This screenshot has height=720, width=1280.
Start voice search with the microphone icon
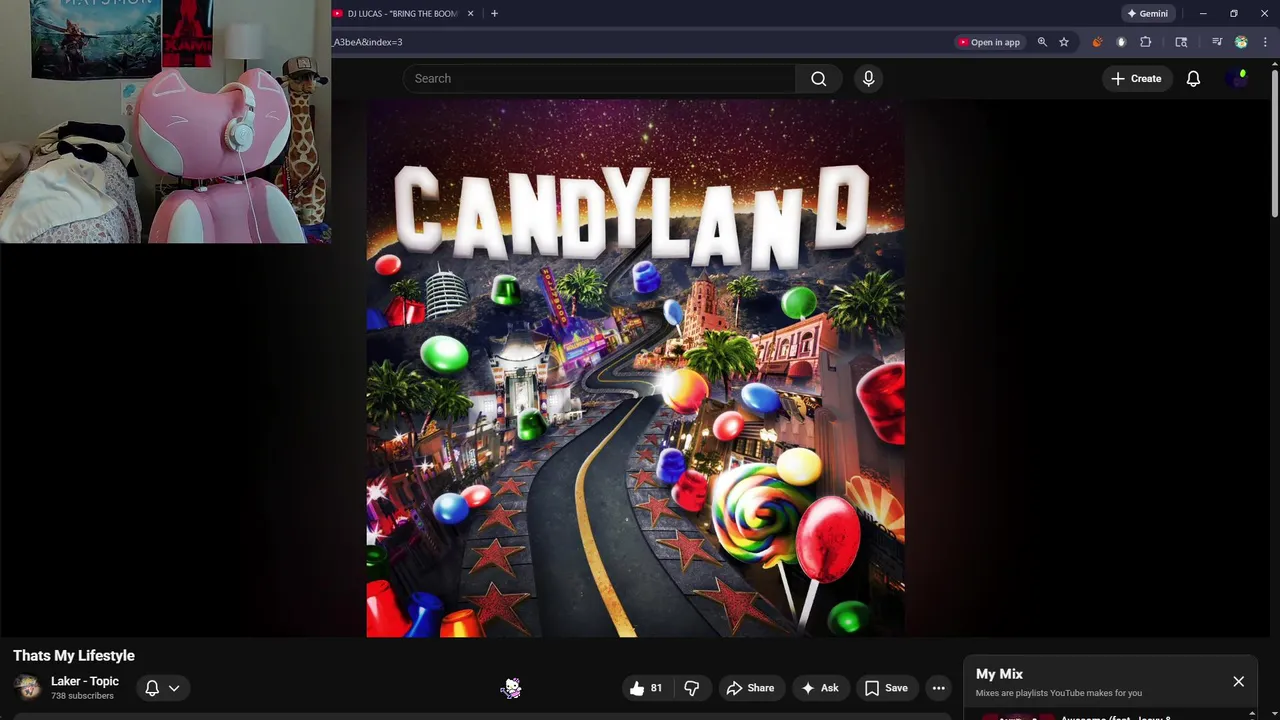click(868, 78)
